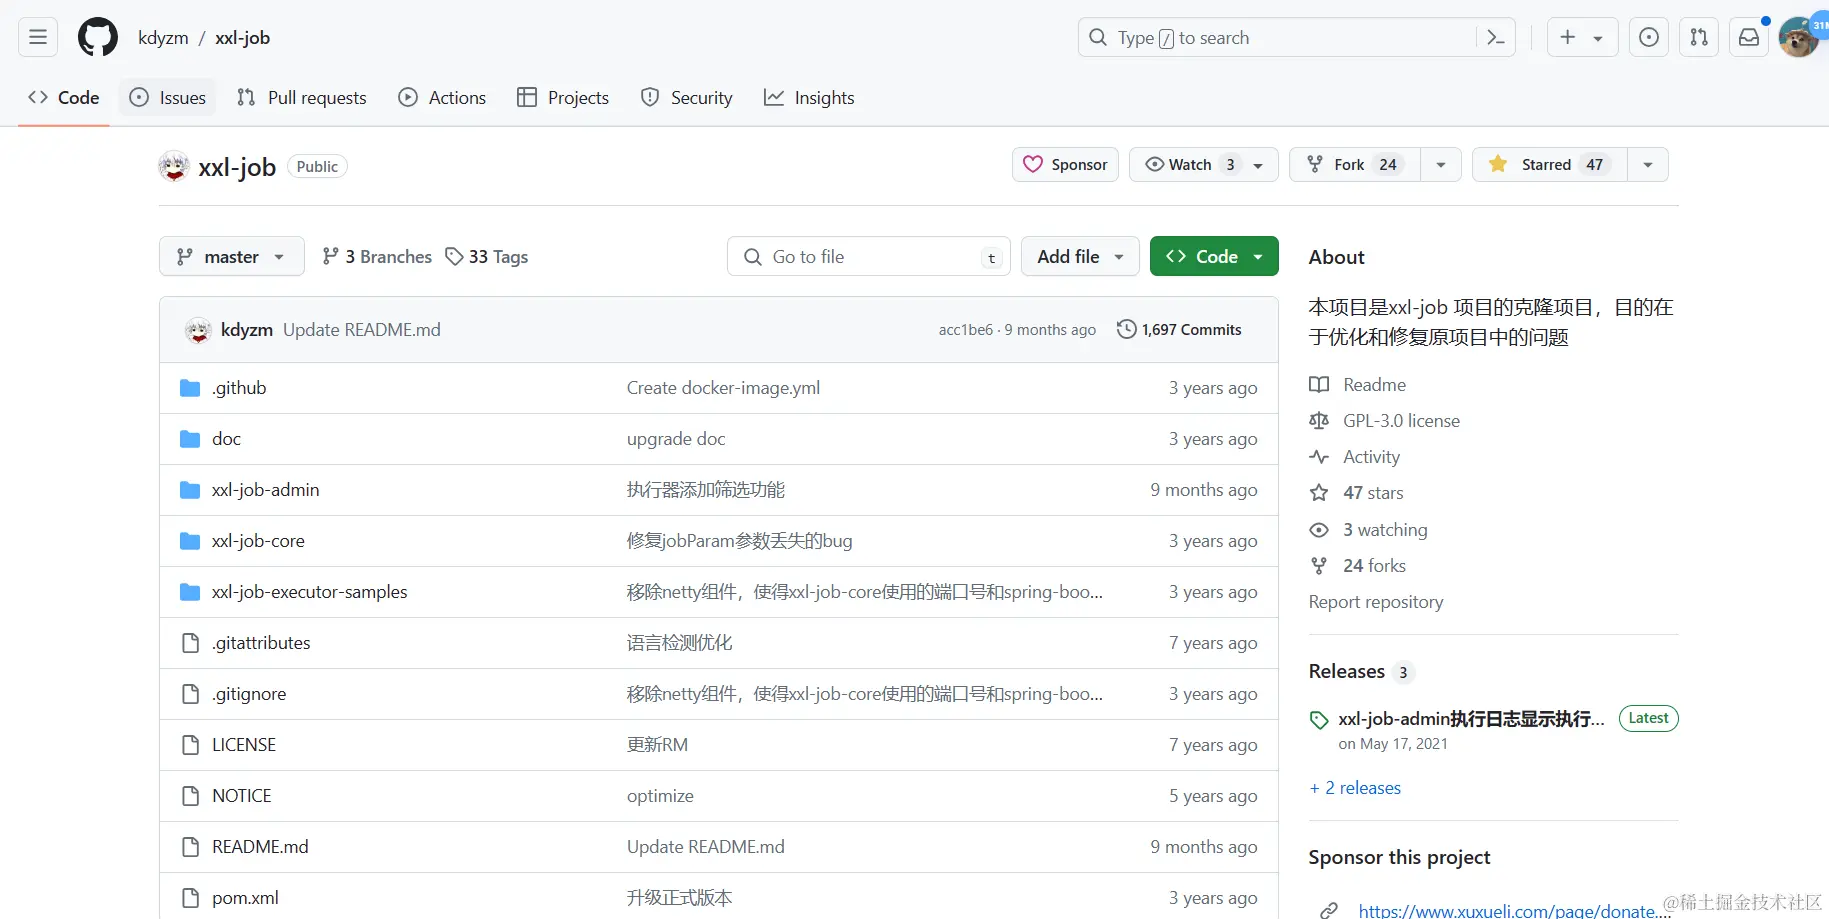Viewport: 1829px width, 919px height.
Task: Open the green Code clone dropdown
Action: (x=1214, y=257)
